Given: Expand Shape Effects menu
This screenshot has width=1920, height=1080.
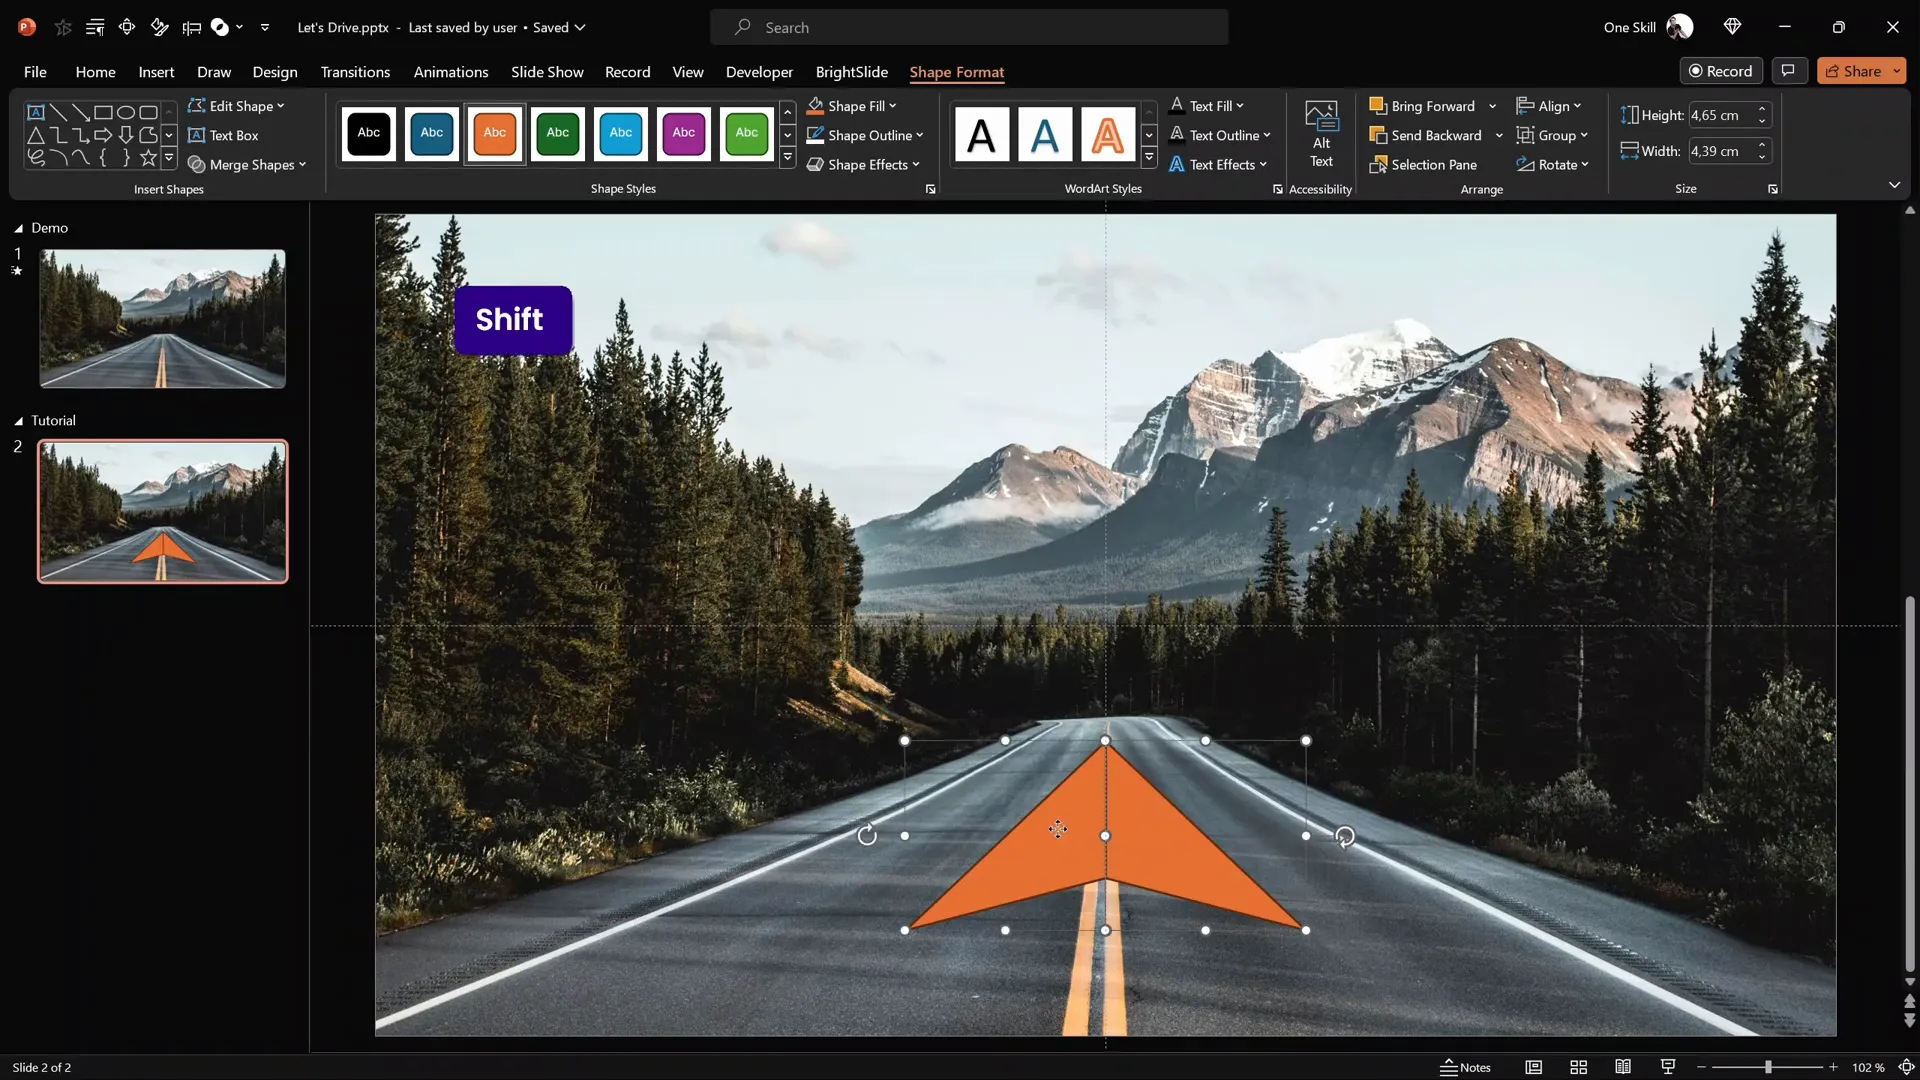Looking at the screenshot, I should pyautogui.click(x=863, y=165).
